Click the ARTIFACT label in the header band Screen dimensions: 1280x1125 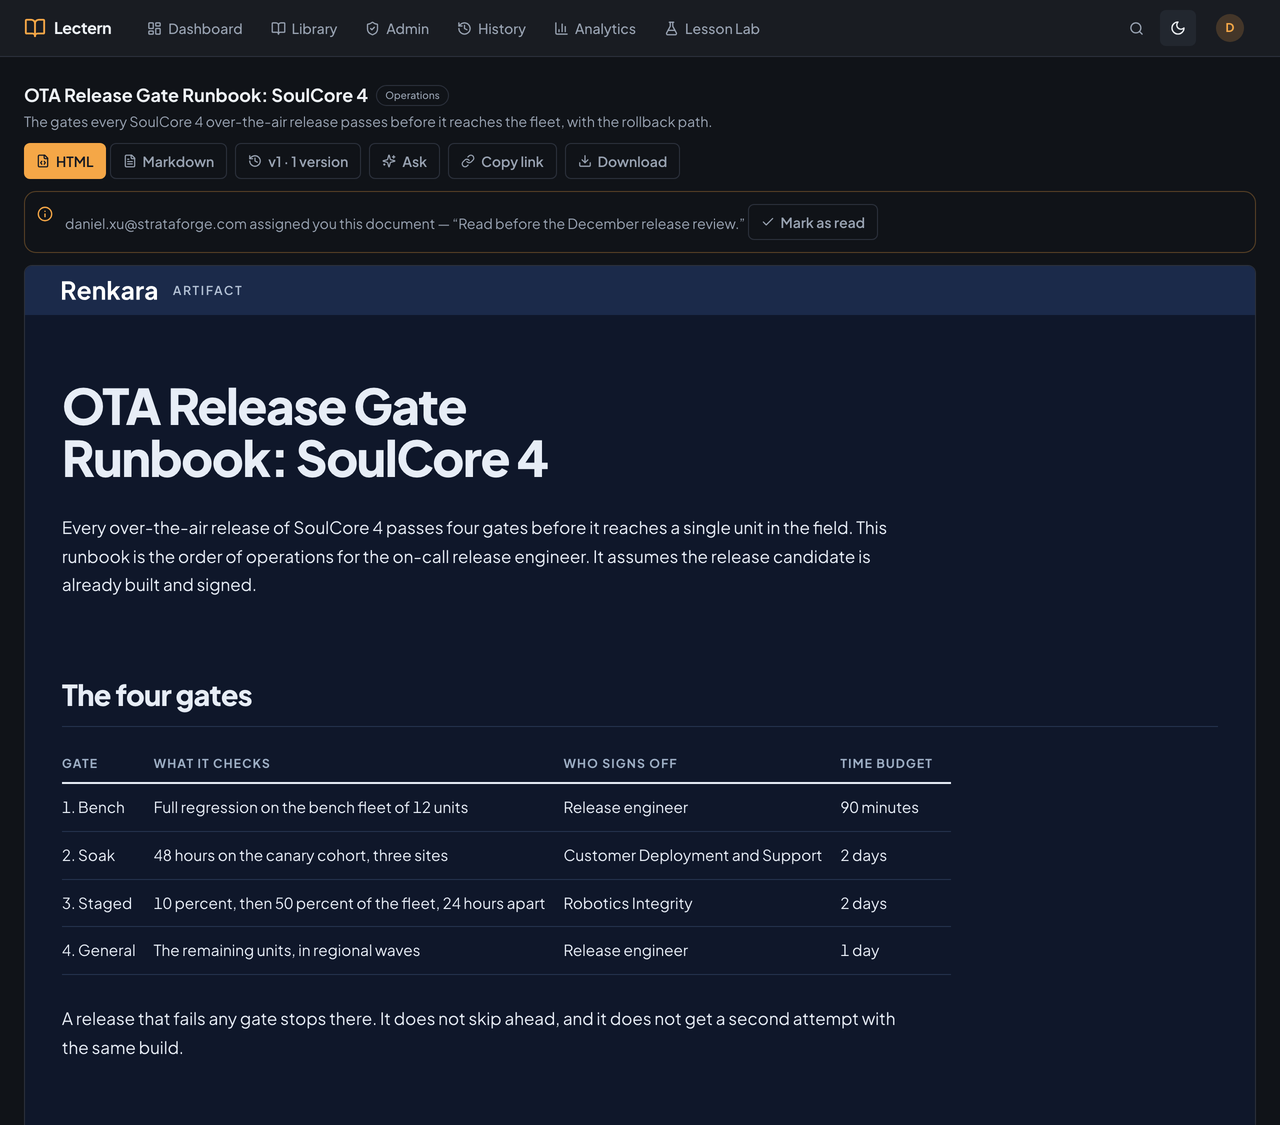tap(208, 290)
